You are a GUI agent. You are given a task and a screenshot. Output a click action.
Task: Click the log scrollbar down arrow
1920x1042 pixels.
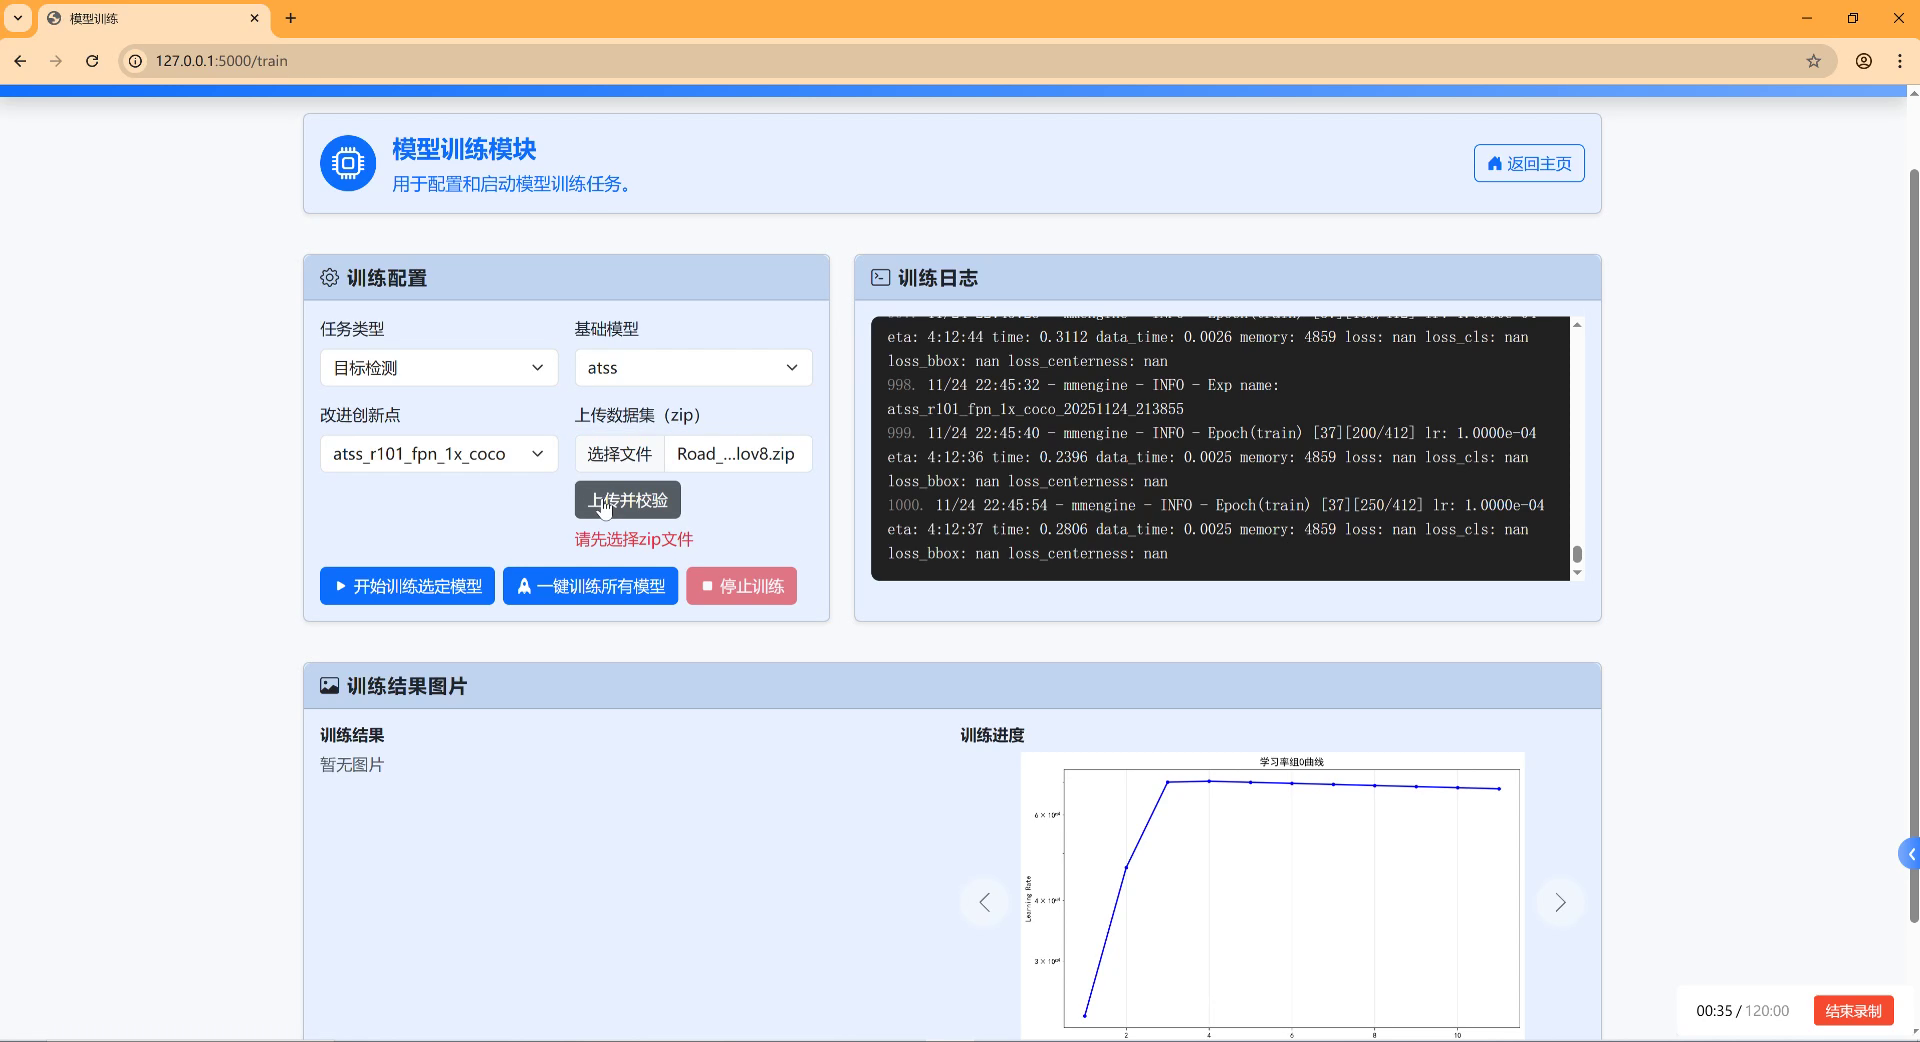(x=1577, y=573)
